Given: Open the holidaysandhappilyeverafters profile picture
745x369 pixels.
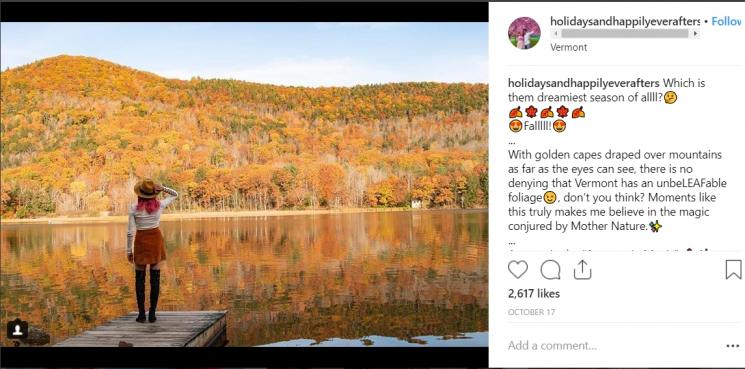Looking at the screenshot, I should tap(524, 33).
